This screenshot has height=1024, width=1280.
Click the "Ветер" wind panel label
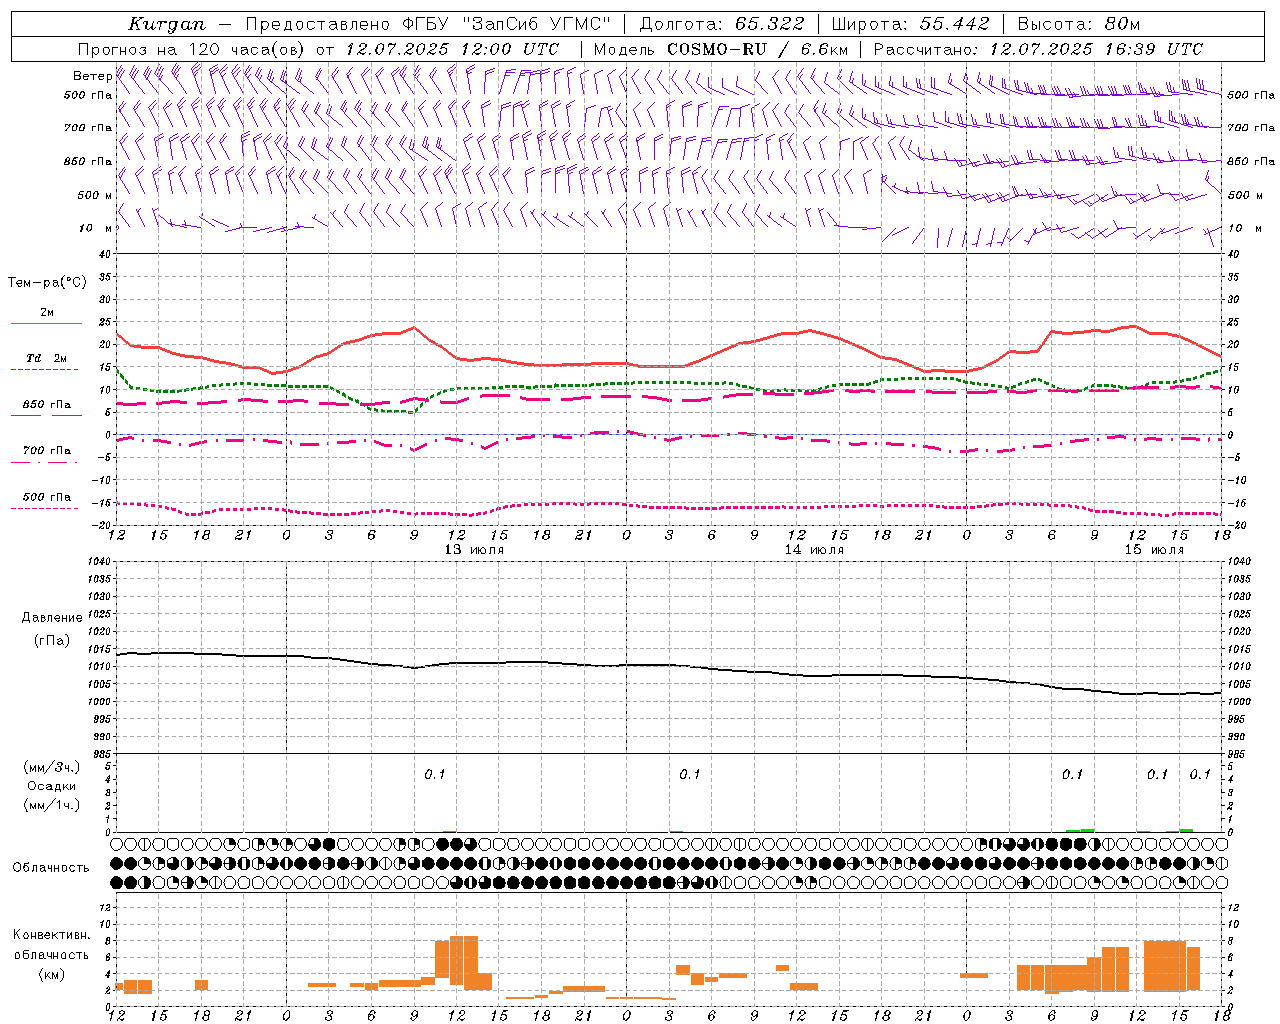pyautogui.click(x=92, y=76)
